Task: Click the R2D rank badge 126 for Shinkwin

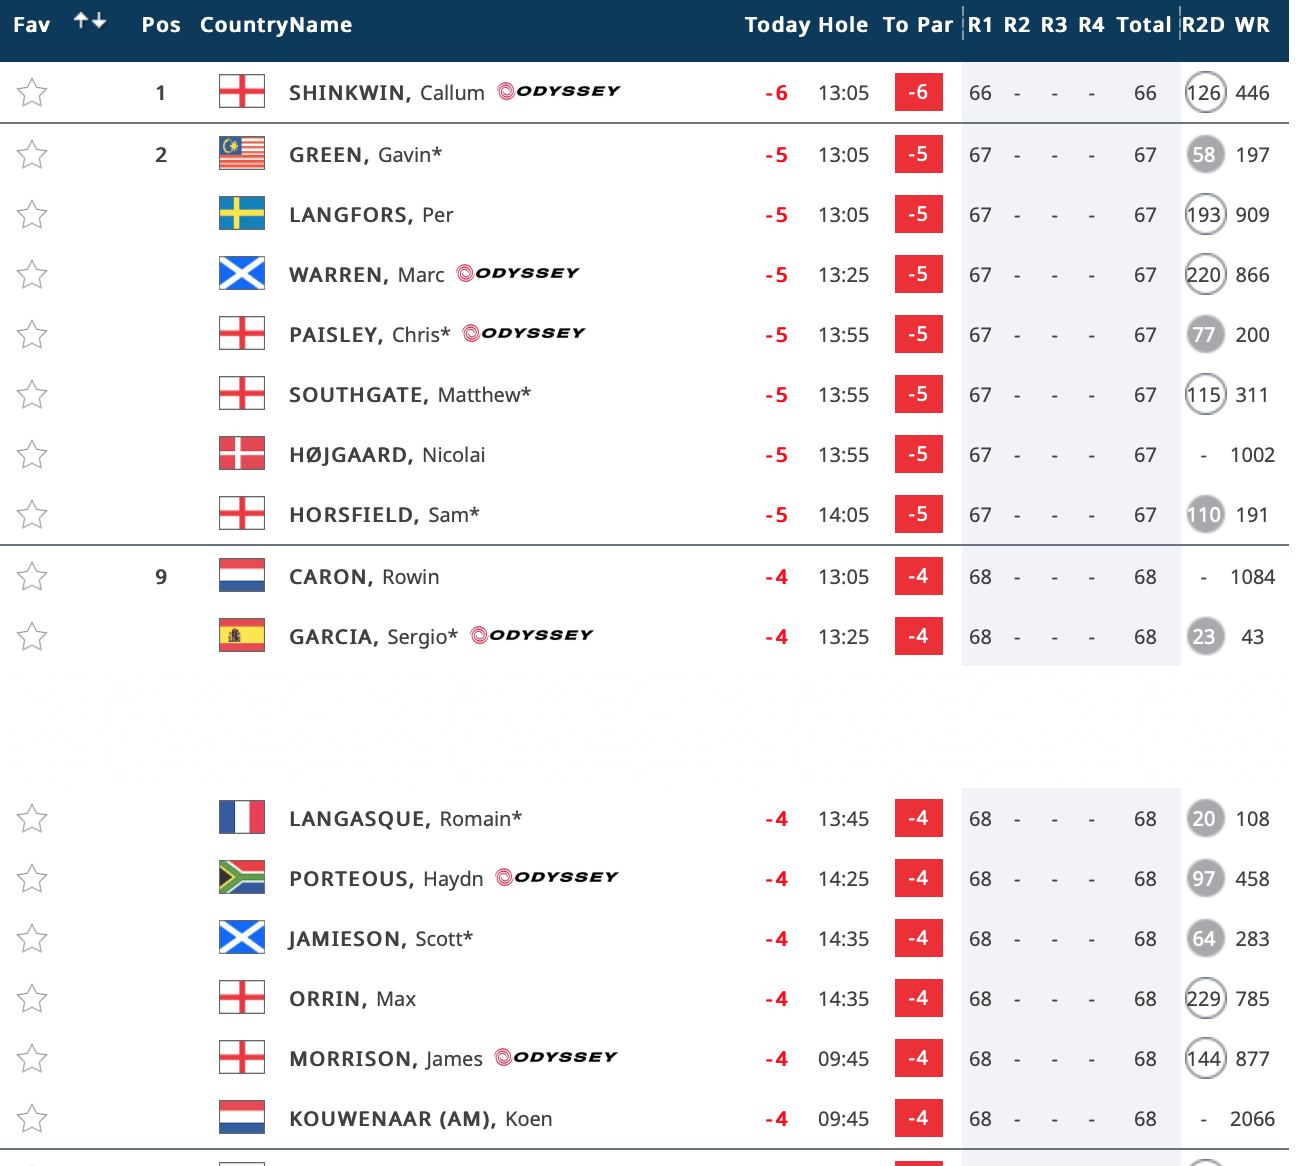Action: [1204, 93]
